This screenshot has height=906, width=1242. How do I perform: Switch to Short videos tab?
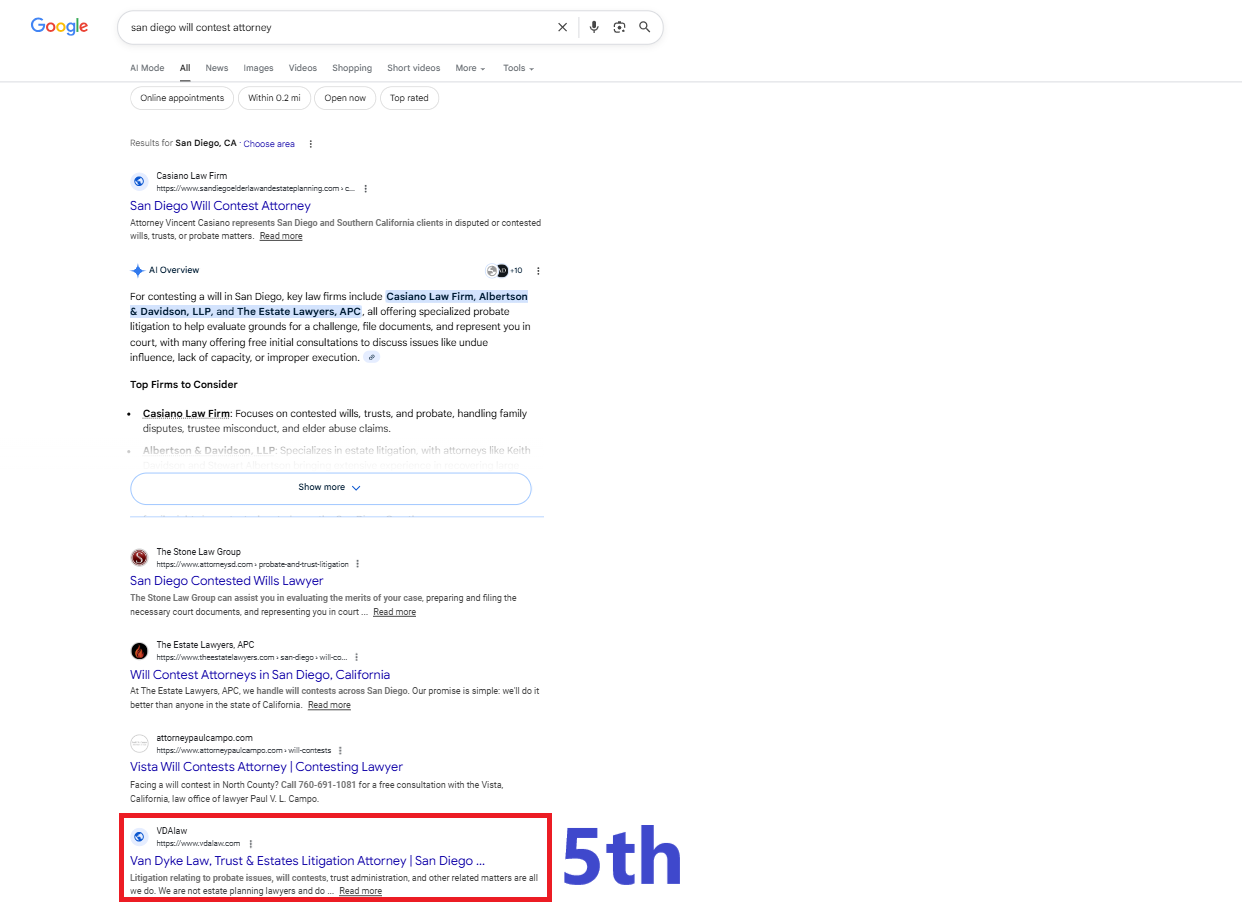click(x=414, y=68)
